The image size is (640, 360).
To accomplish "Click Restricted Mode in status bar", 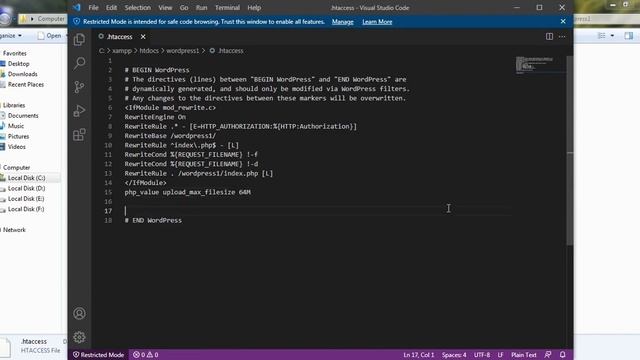I will coord(98,355).
